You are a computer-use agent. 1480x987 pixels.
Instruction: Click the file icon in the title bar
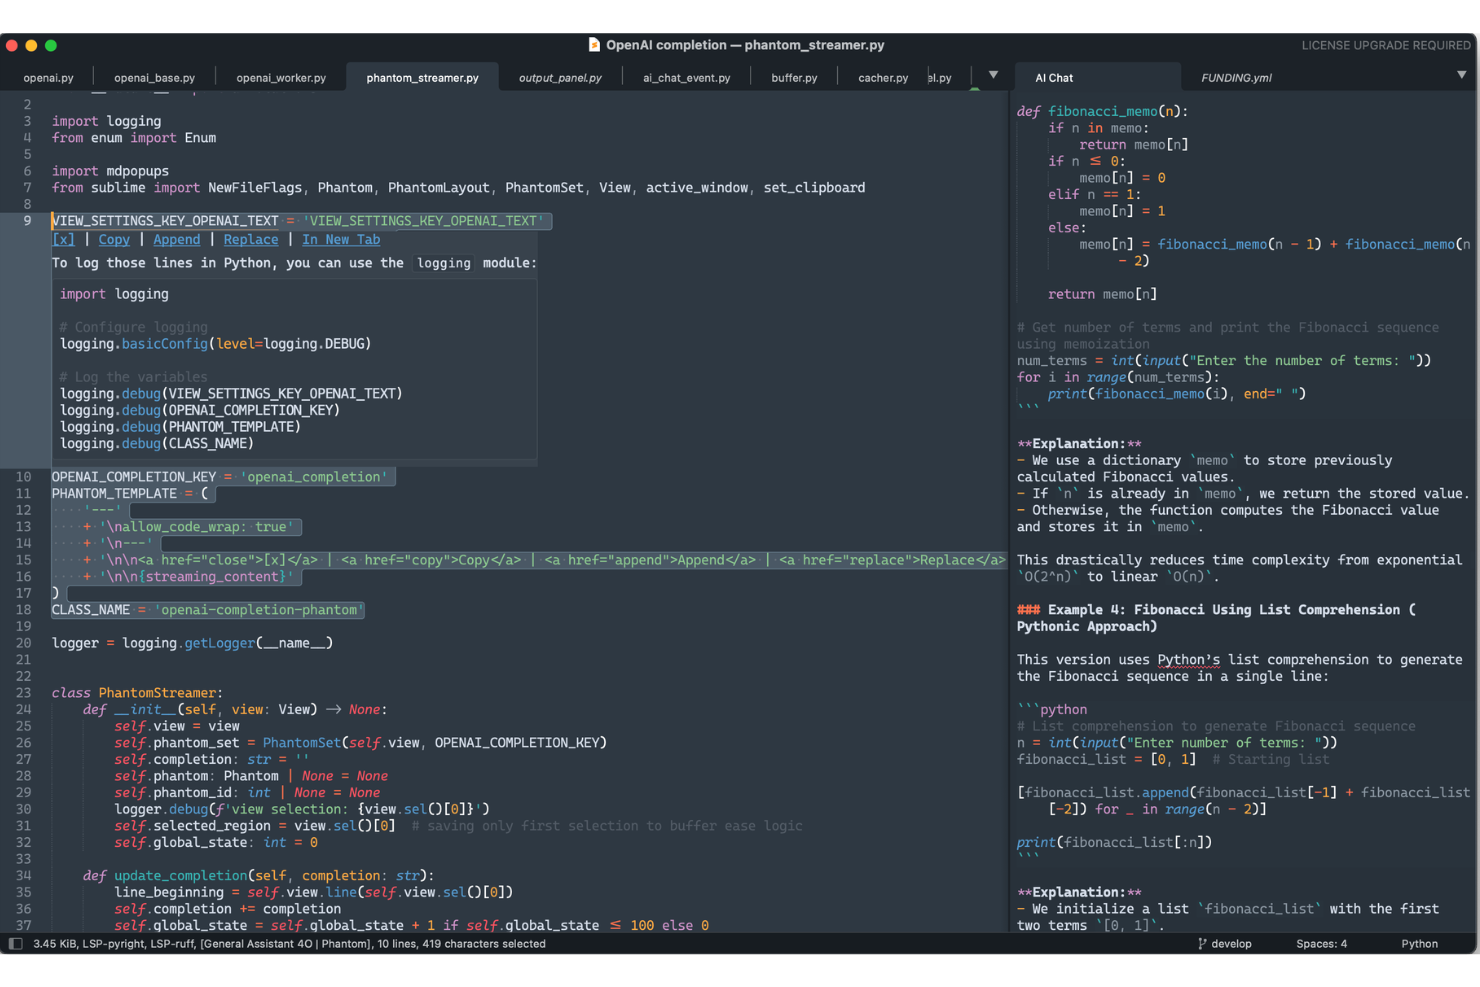594,44
